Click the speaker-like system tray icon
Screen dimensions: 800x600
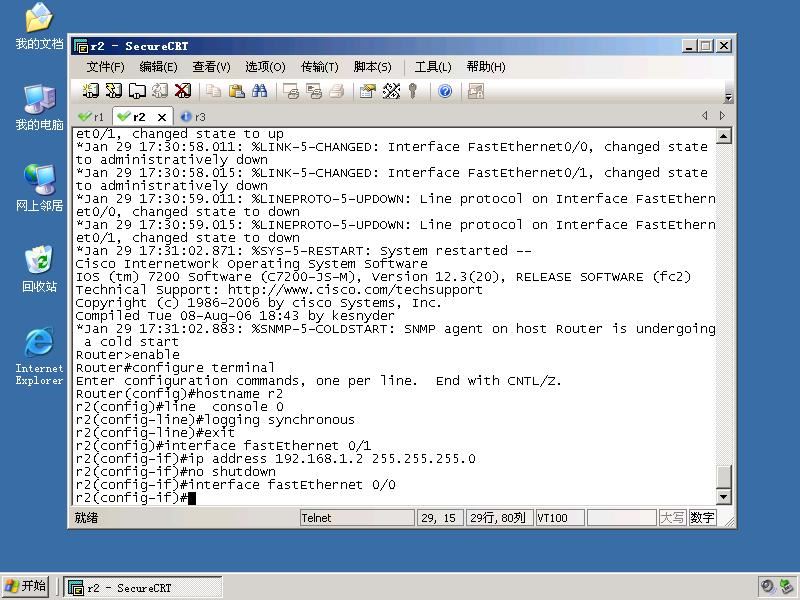coord(767,586)
